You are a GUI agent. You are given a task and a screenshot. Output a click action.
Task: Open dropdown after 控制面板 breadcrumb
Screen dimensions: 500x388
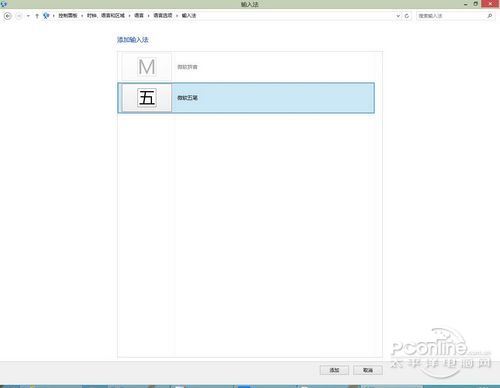(x=82, y=16)
